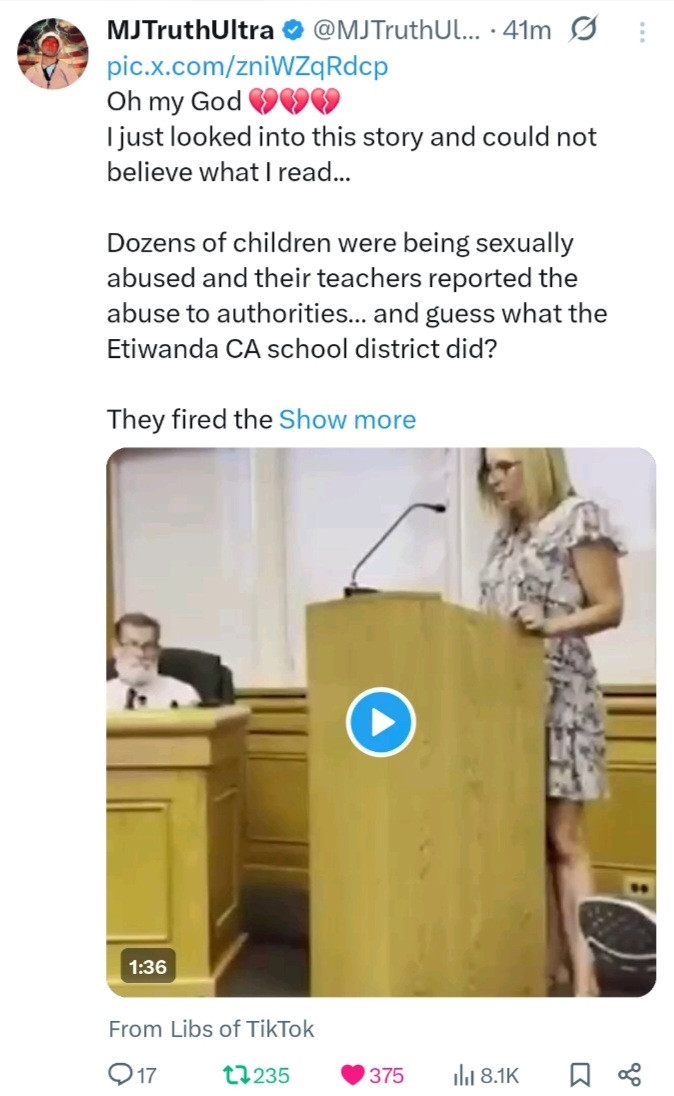Viewport: 674px width, 1096px height.
Task: Reply using the comment bubble icon
Action: point(121,1074)
